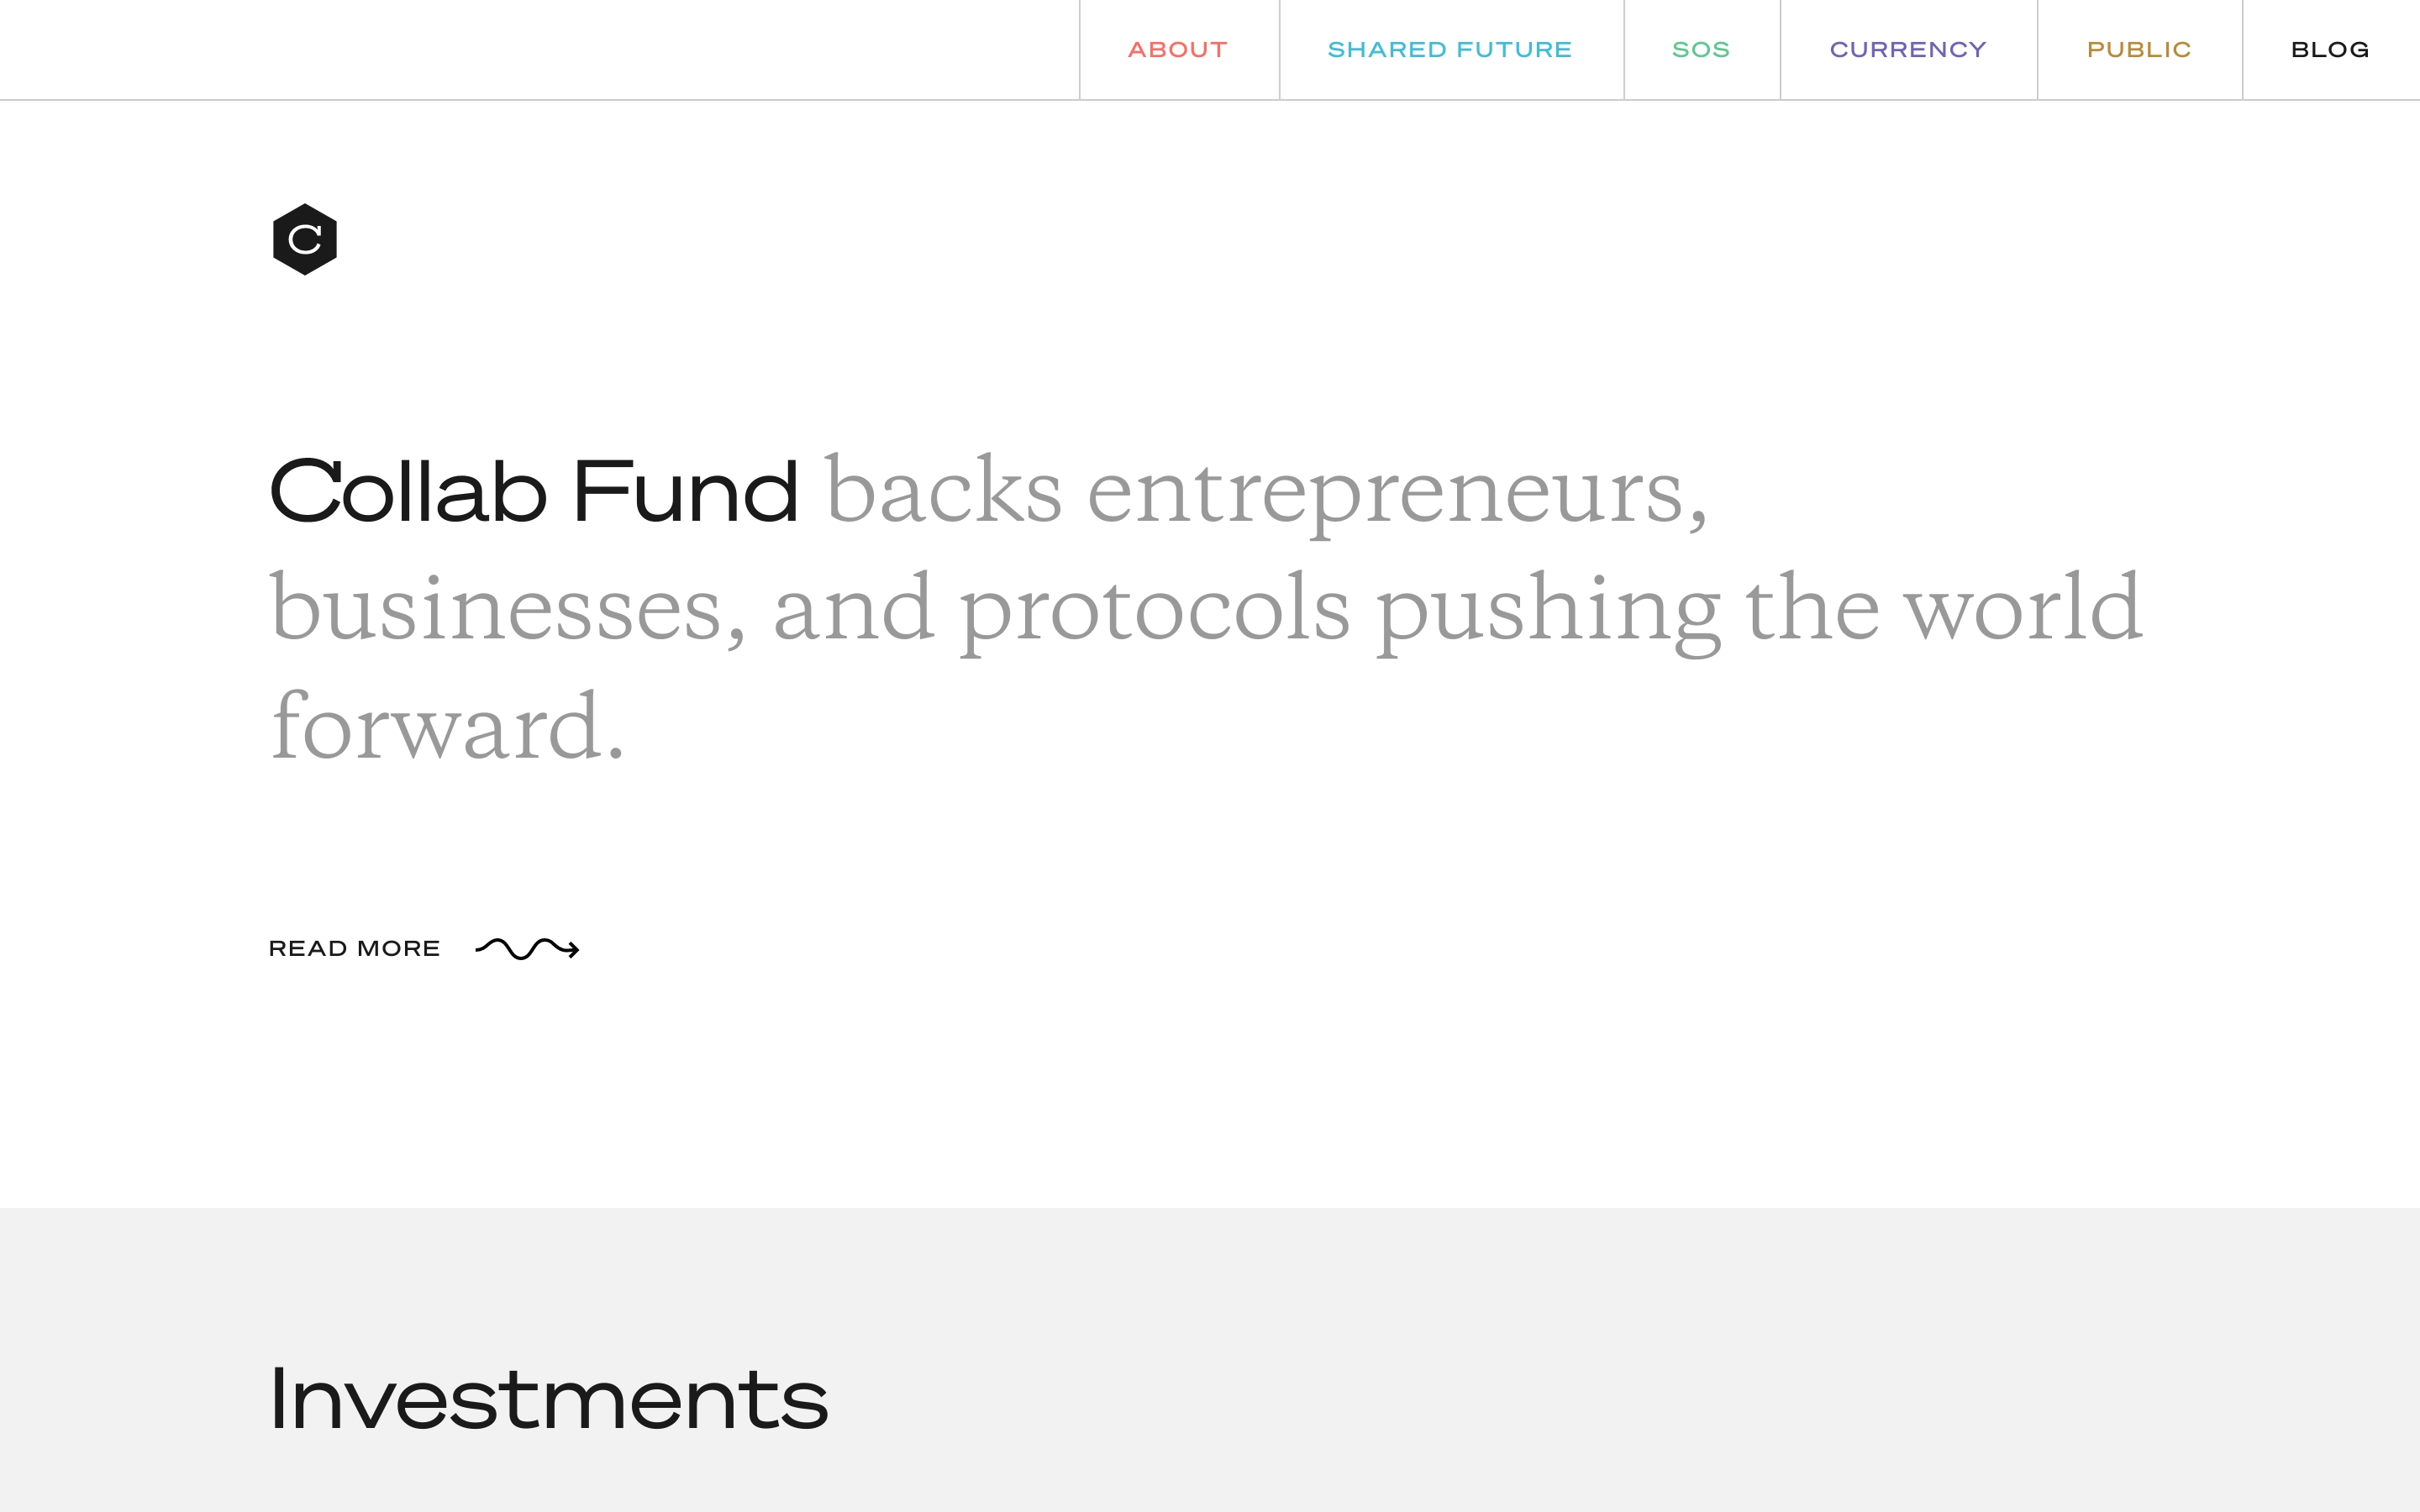Click the word "world" in the headline
This screenshot has width=2420, height=1512.
(x=2022, y=608)
